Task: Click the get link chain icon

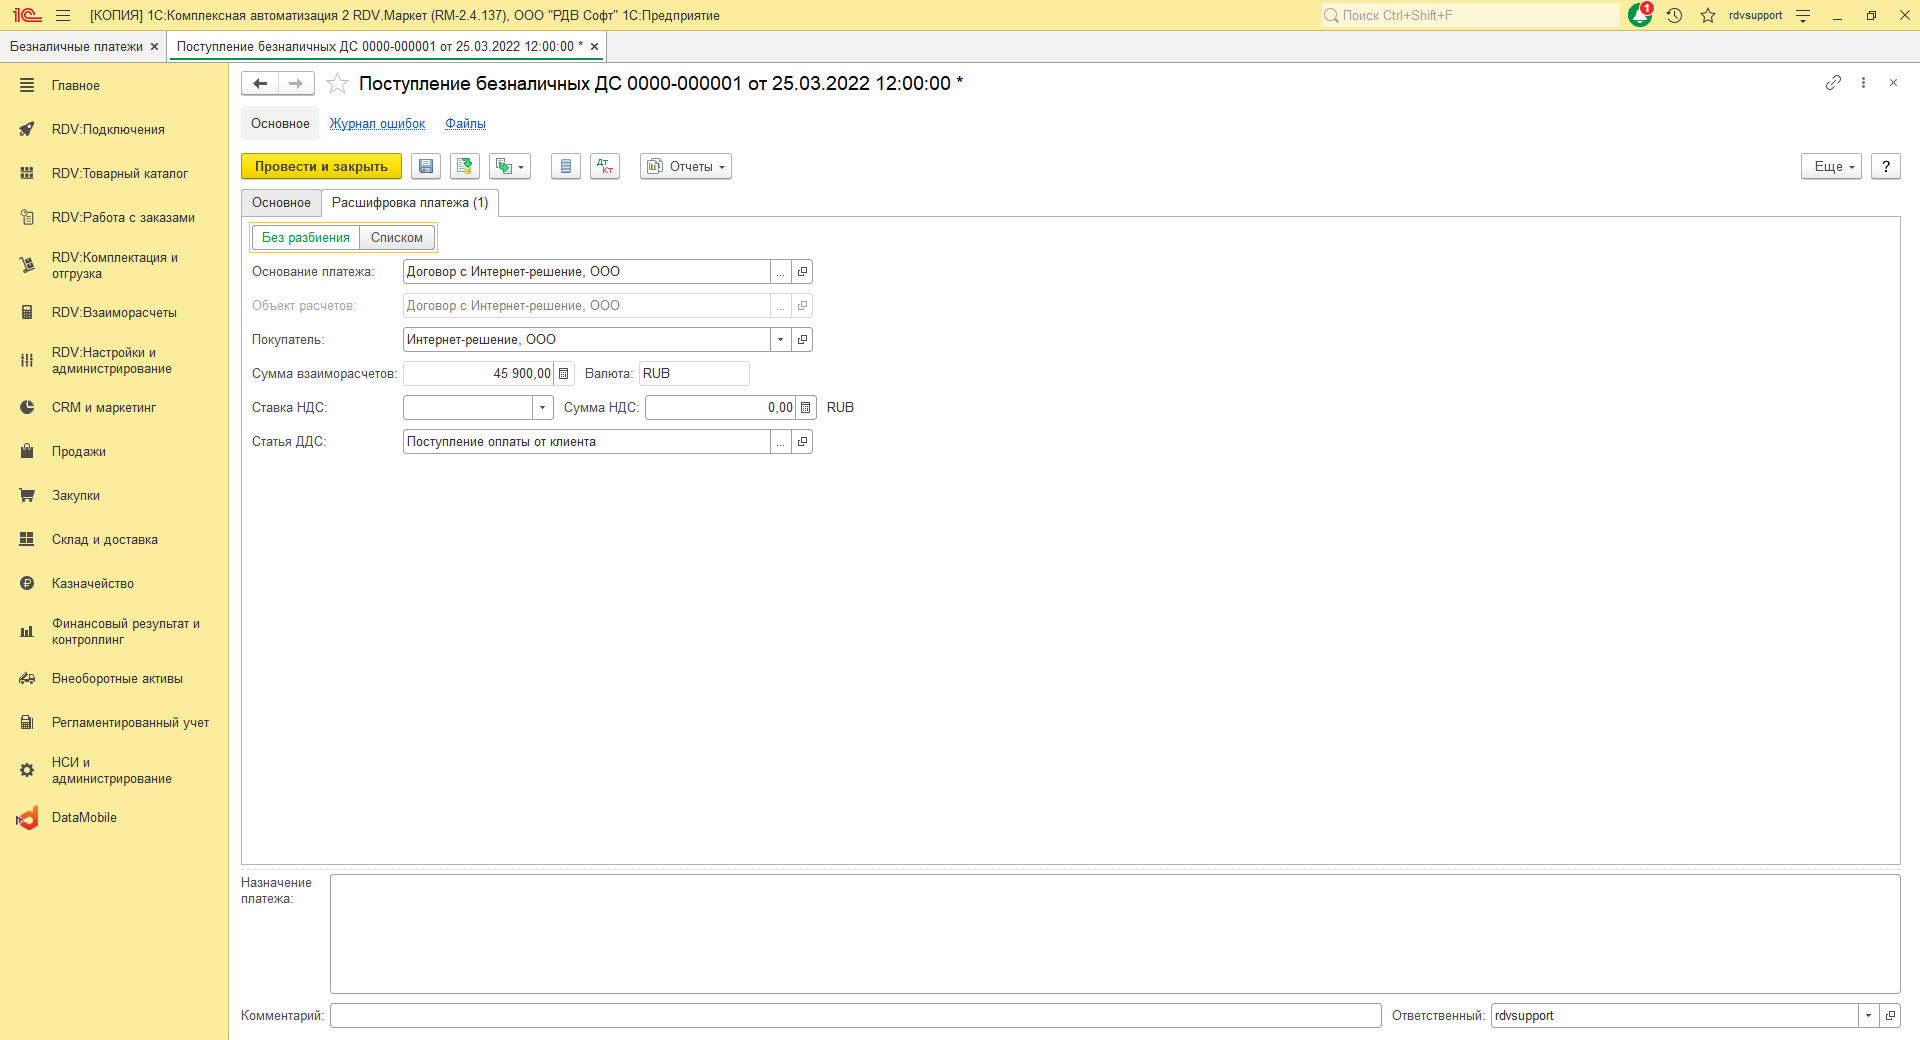Action: click(x=1833, y=83)
